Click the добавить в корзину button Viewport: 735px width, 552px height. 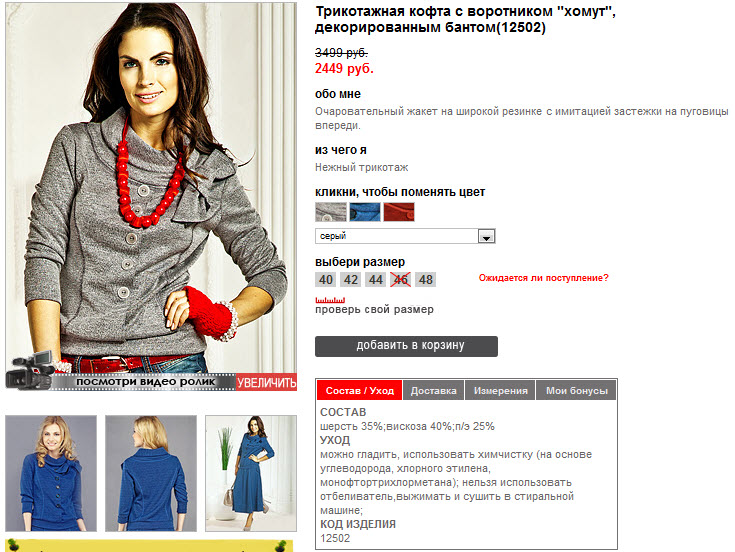coord(406,346)
